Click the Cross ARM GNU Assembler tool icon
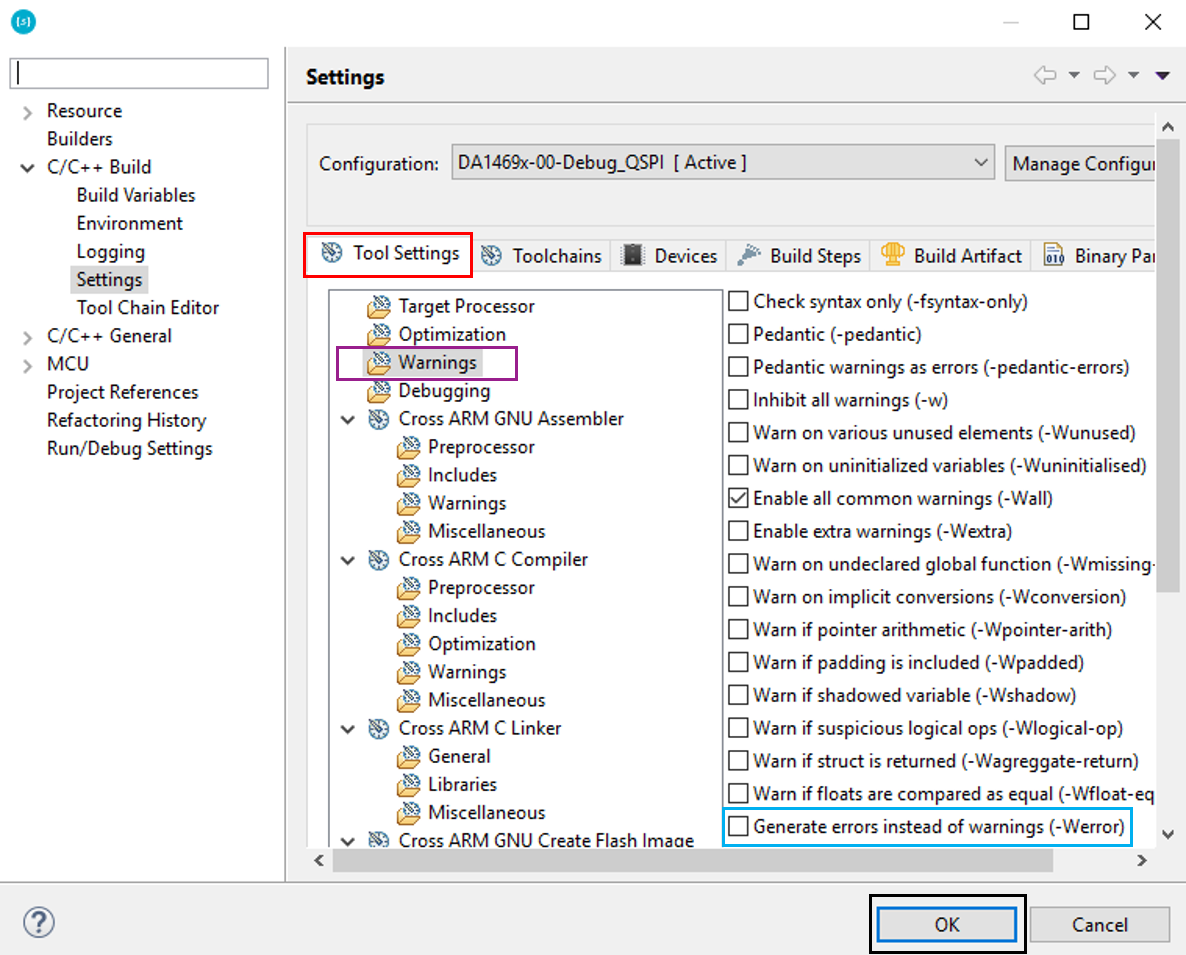The width and height of the screenshot is (1186, 955). (379, 419)
